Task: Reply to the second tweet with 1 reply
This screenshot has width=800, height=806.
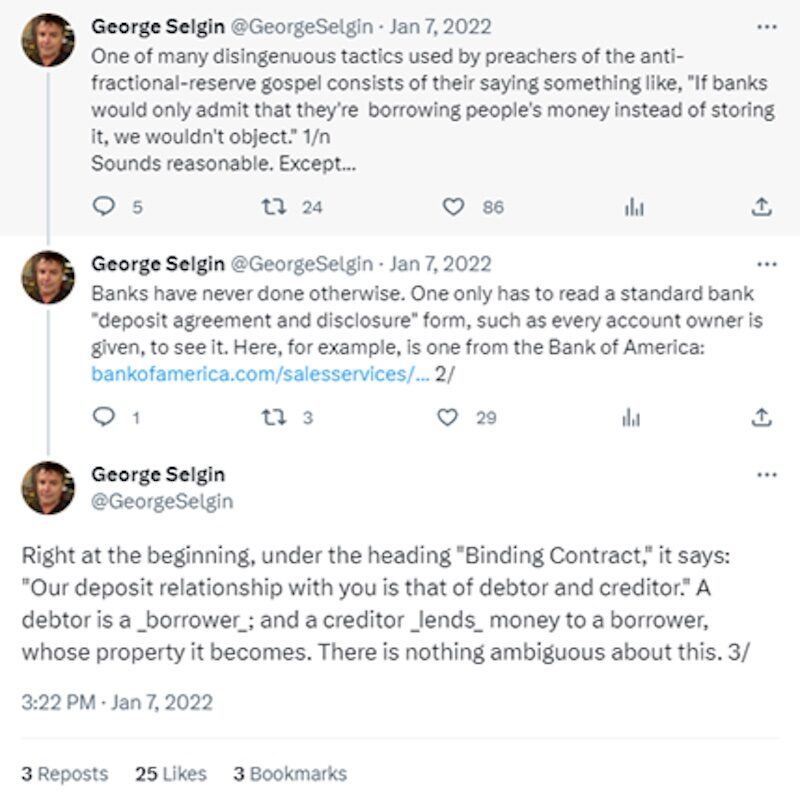Action: point(104,417)
